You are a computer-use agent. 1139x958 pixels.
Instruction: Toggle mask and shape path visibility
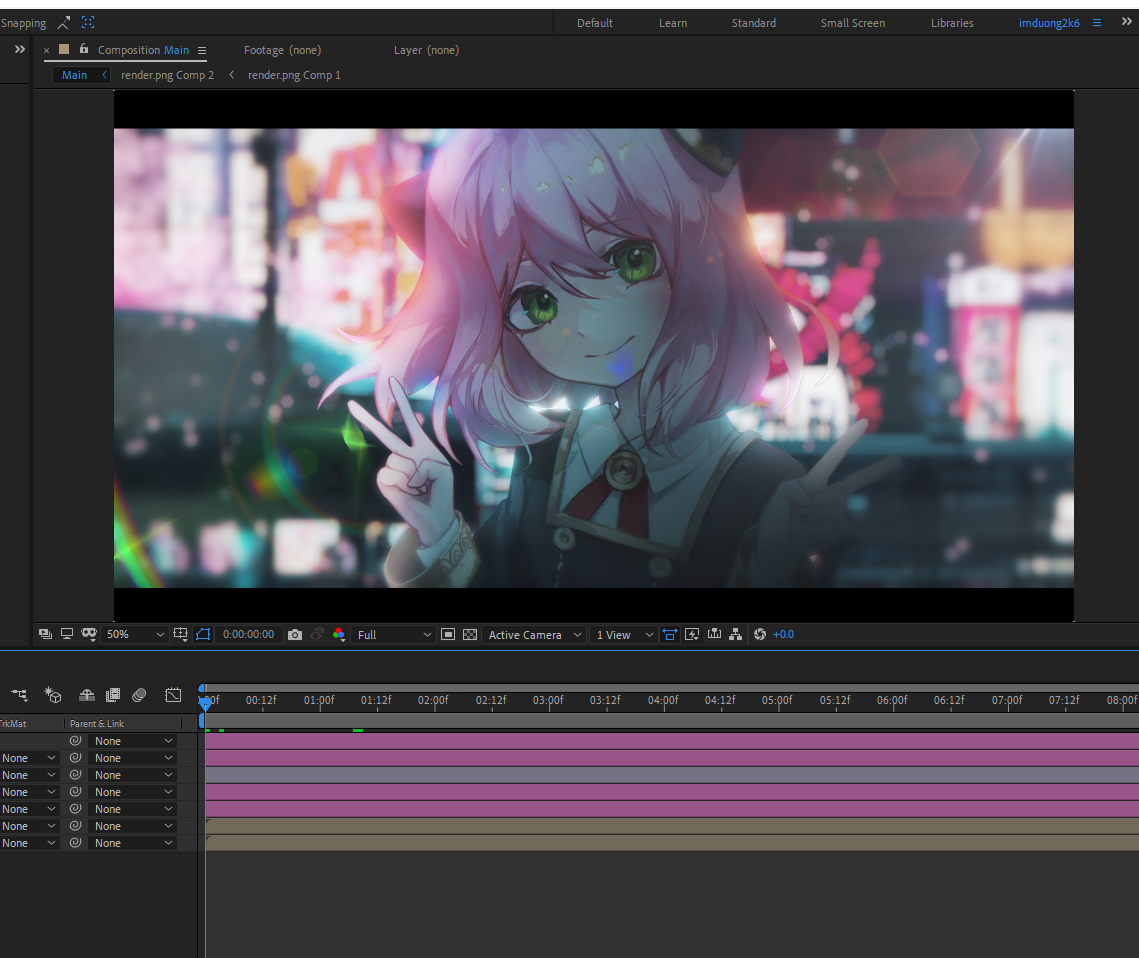click(x=203, y=634)
